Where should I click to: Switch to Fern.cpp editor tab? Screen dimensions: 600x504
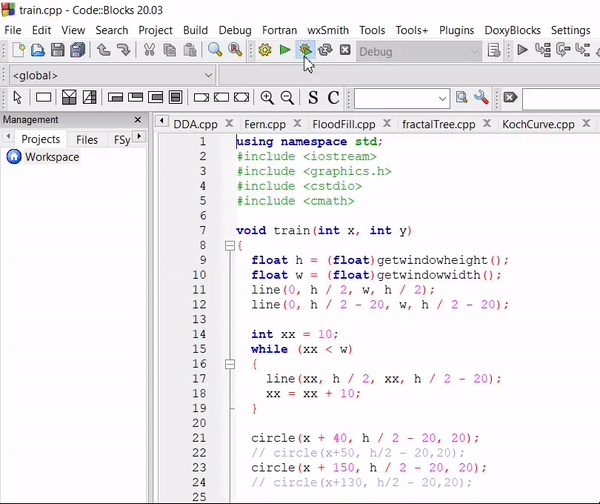click(x=265, y=124)
